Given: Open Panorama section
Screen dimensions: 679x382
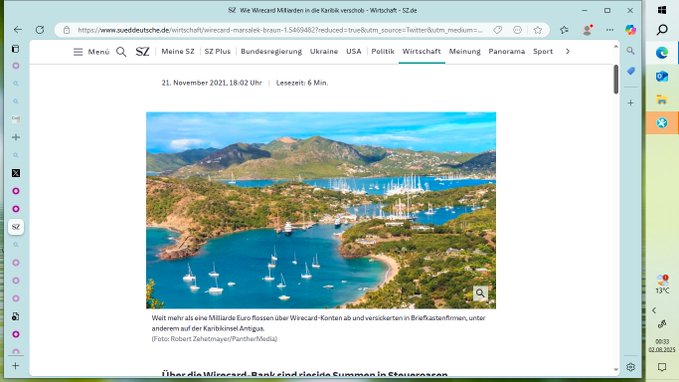Looking at the screenshot, I should point(507,51).
